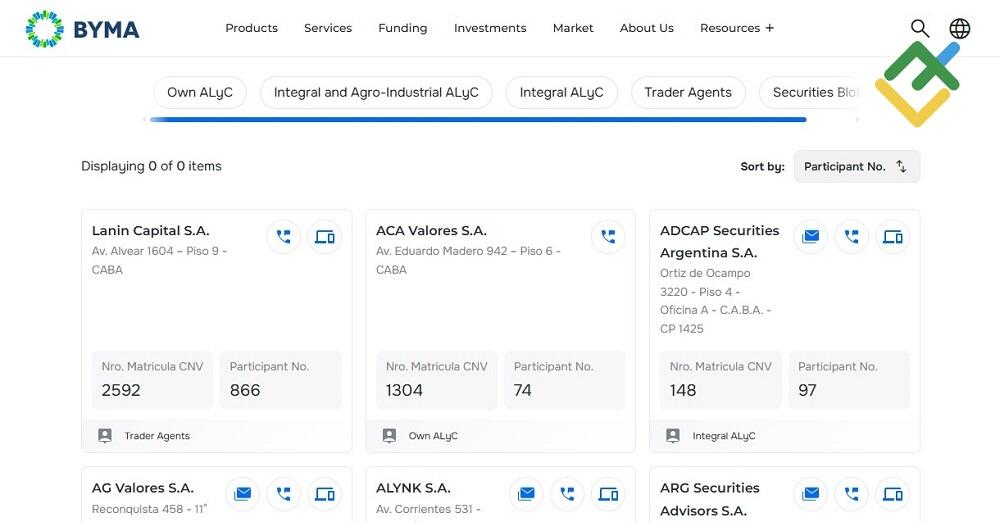Filter by Securities Brokers chip
This screenshot has width=1000, height=522.
[x=810, y=93]
